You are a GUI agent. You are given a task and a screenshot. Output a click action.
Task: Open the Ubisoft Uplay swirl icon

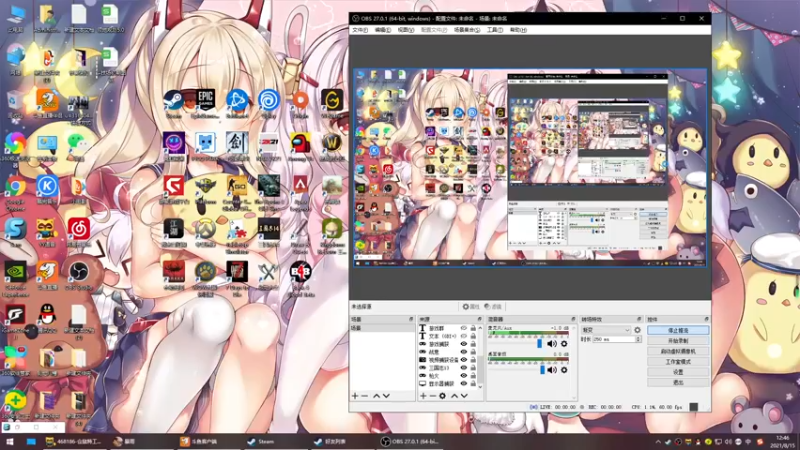(268, 100)
